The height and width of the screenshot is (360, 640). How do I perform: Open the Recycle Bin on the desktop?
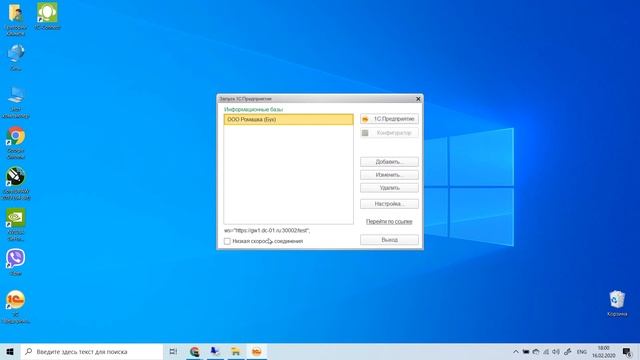[x=617, y=303]
